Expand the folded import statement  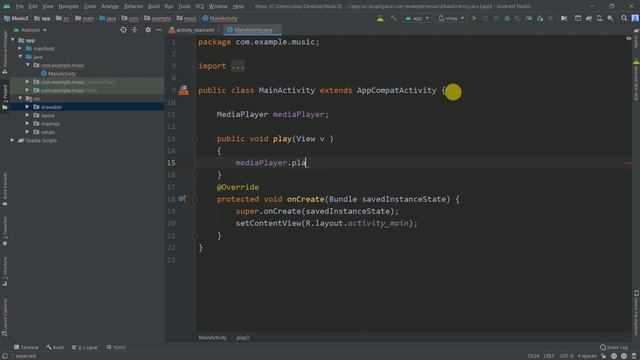point(238,66)
